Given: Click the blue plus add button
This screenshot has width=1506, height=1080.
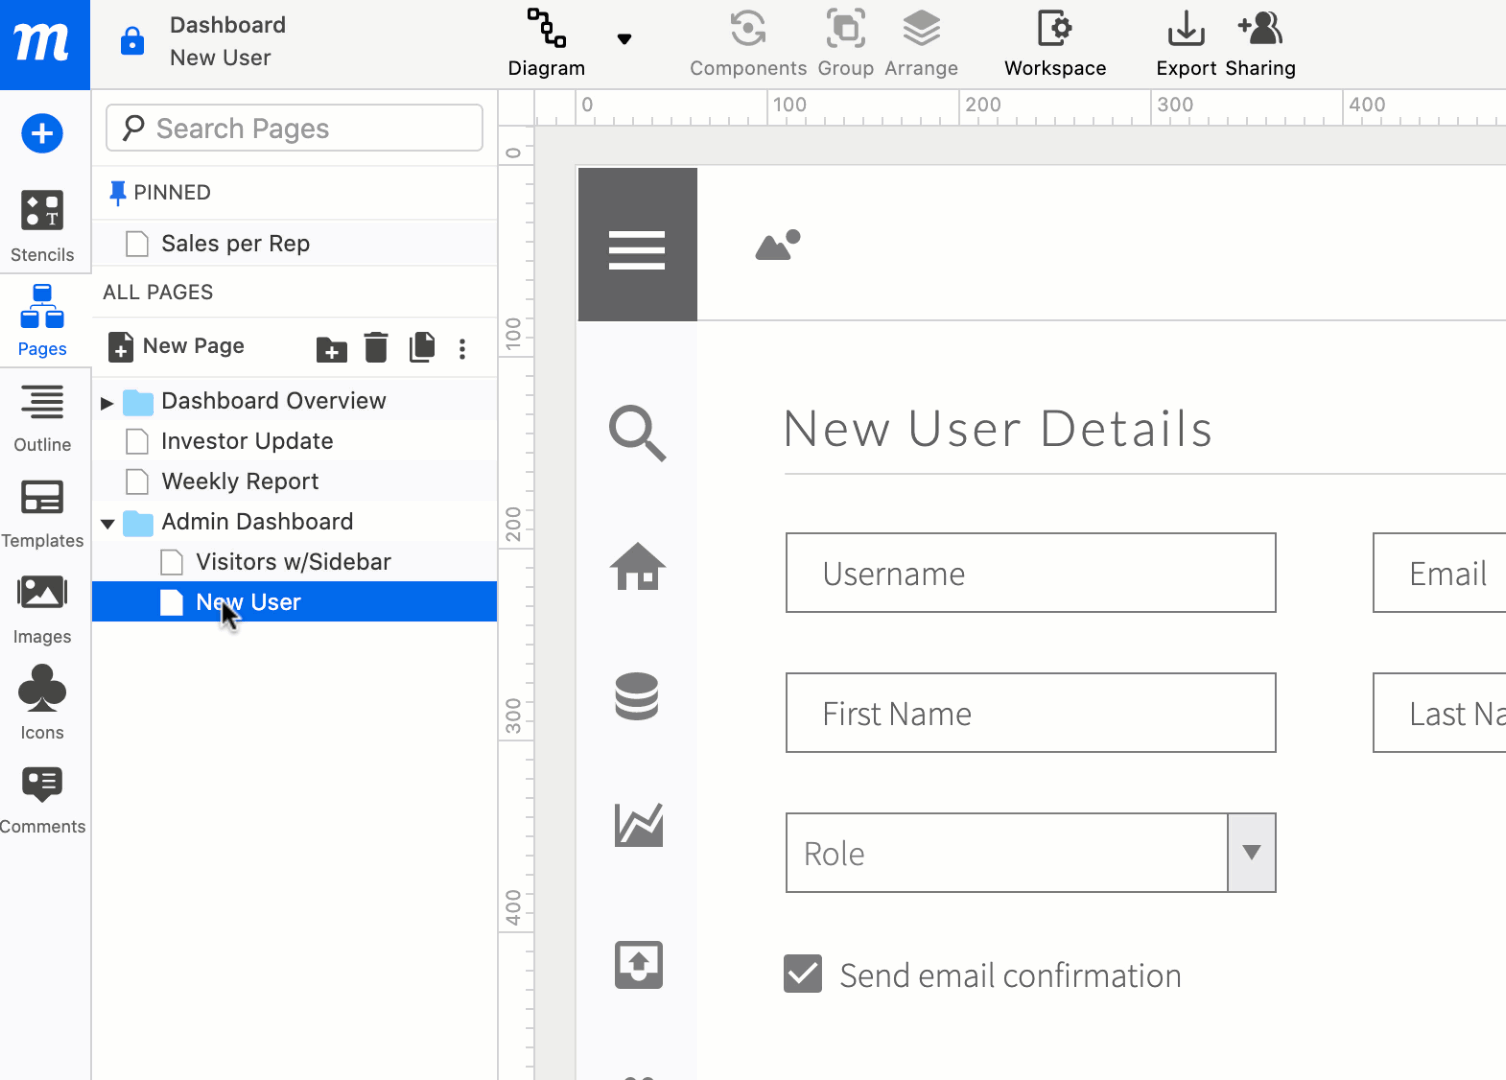Looking at the screenshot, I should 42,133.
